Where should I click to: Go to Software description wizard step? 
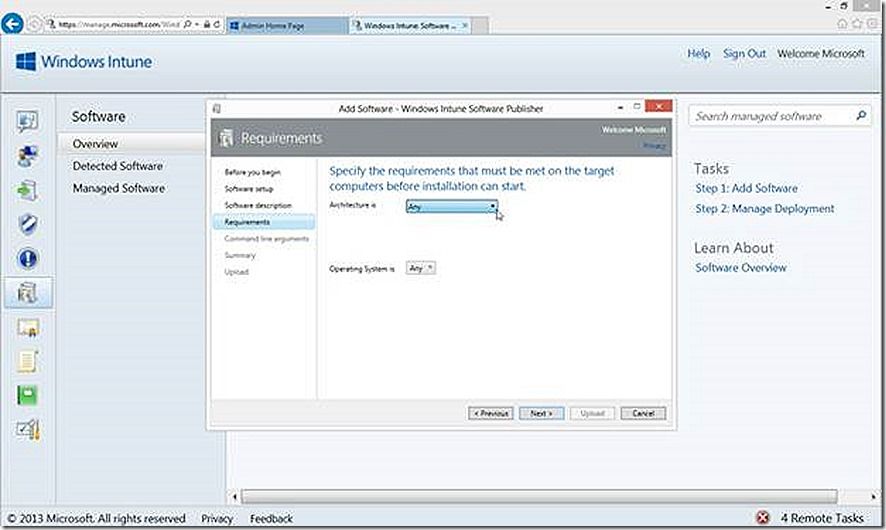pyautogui.click(x=258, y=205)
